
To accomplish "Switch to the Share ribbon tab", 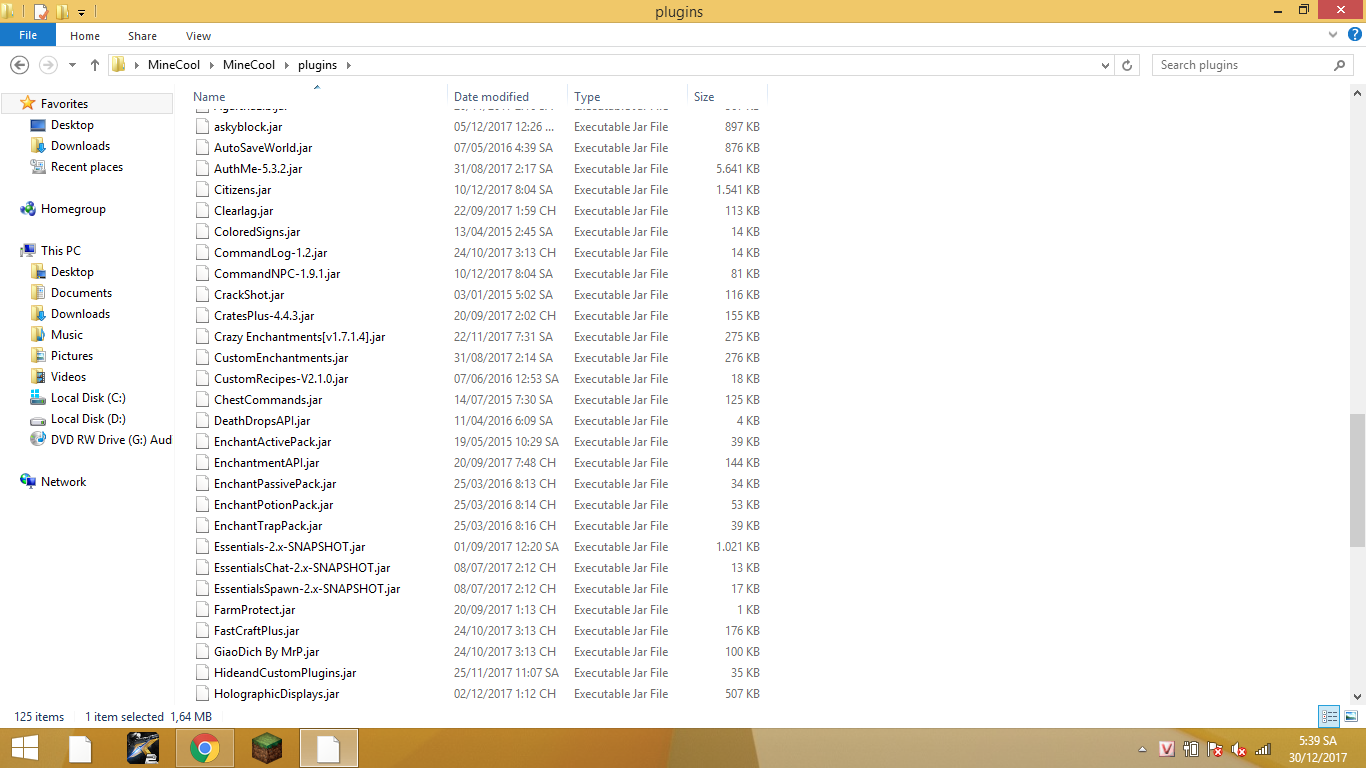I will (x=142, y=36).
